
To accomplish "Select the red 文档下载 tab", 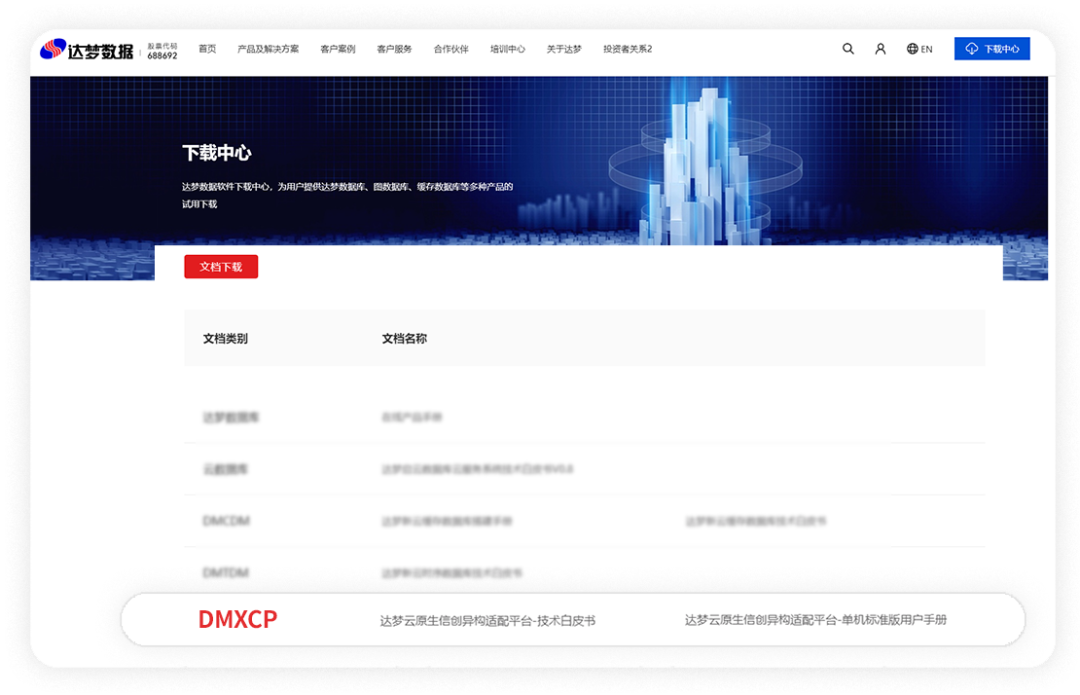I will pos(221,267).
